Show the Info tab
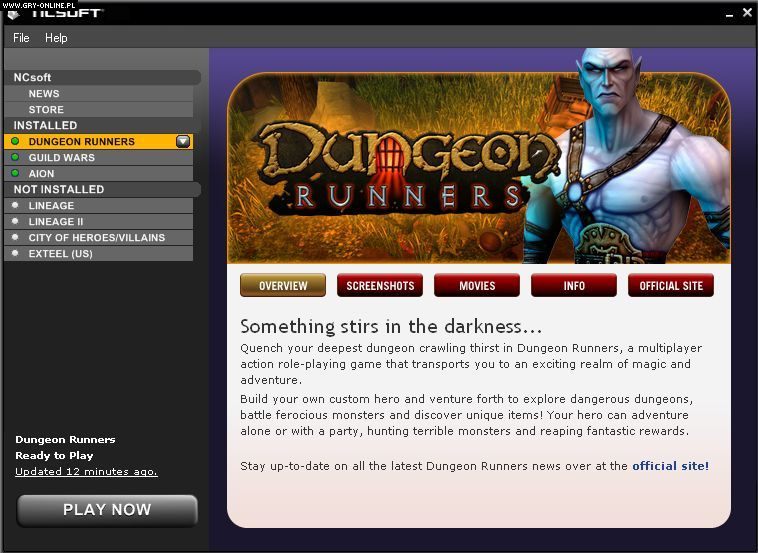This screenshot has width=758, height=553. pyautogui.click(x=574, y=286)
